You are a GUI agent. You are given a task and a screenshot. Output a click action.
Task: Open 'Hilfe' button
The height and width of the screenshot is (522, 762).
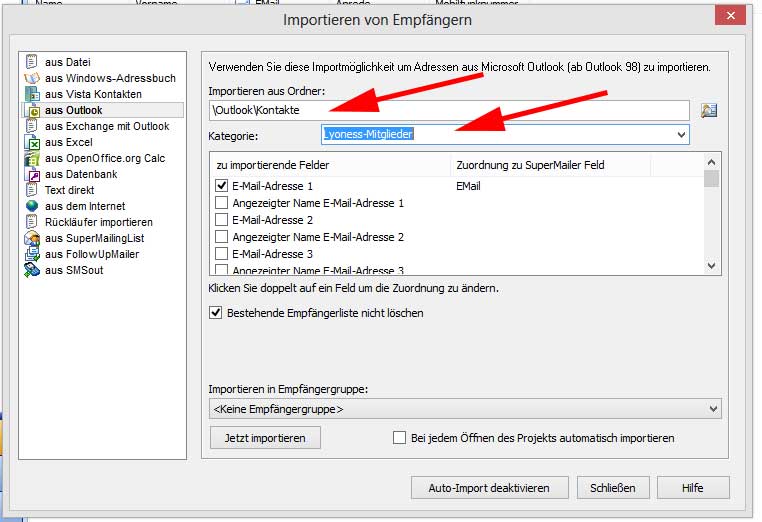693,487
